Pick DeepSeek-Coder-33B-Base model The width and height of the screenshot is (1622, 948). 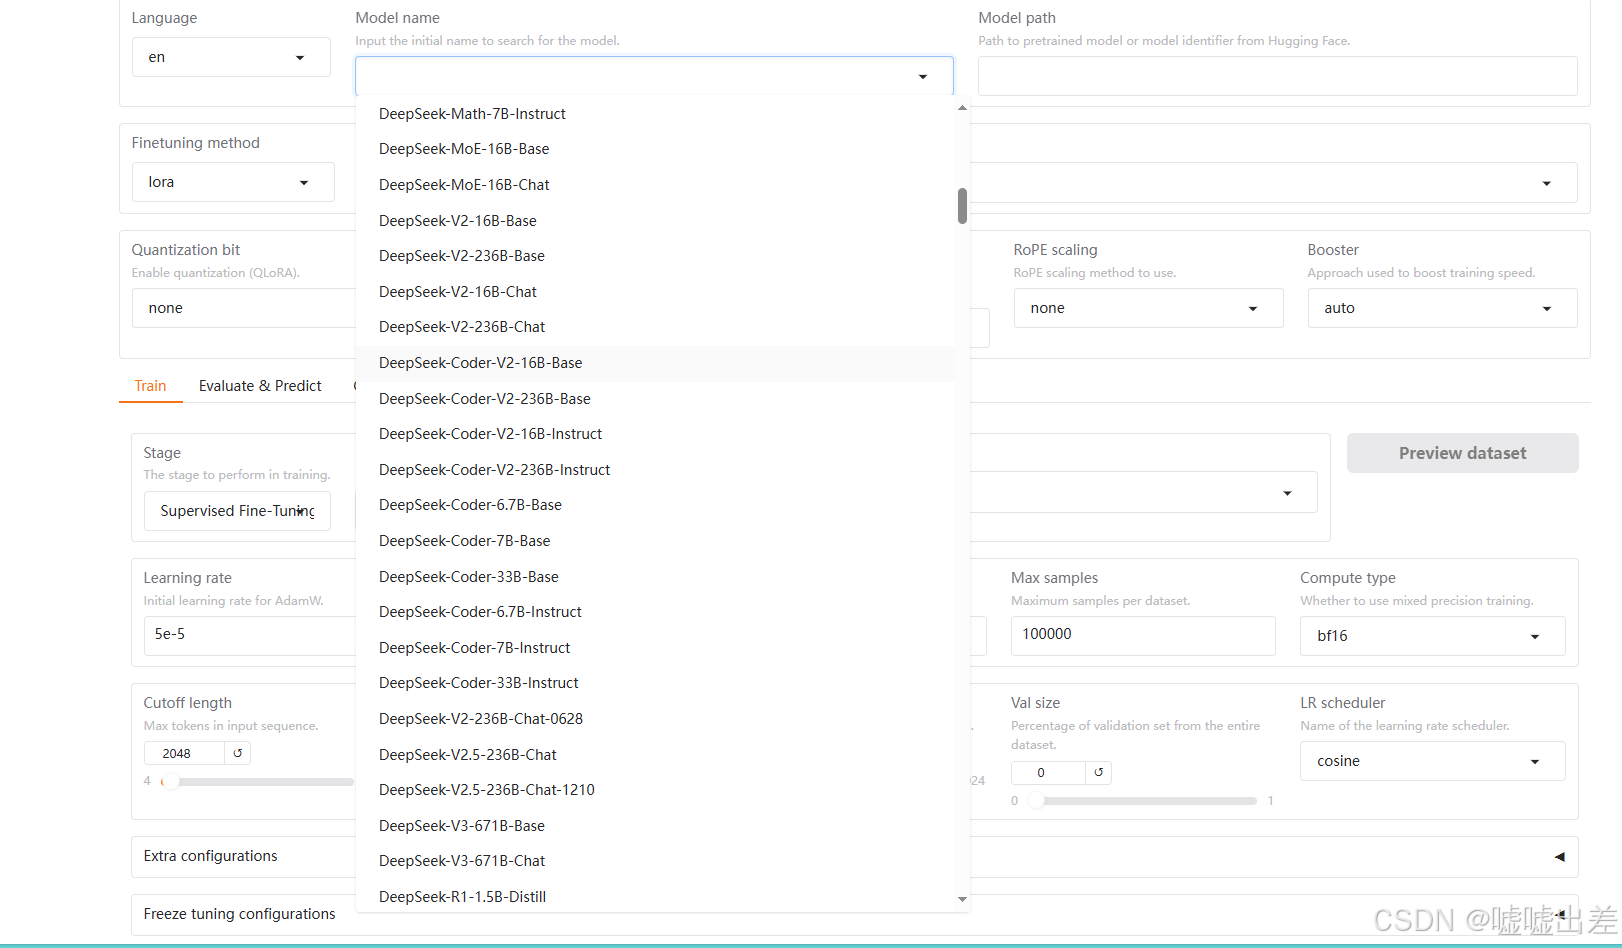click(x=655, y=577)
